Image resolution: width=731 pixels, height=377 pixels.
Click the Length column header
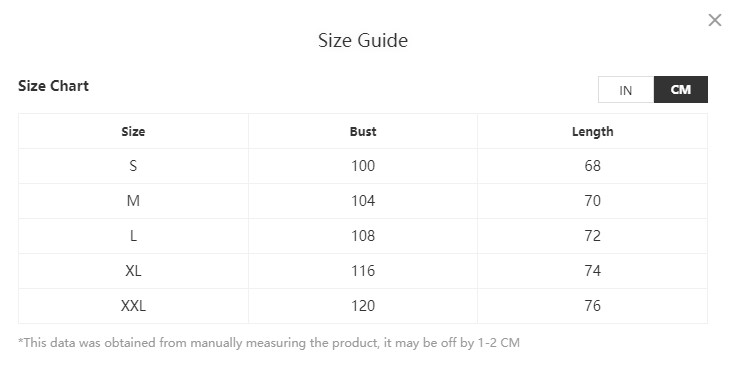(593, 132)
